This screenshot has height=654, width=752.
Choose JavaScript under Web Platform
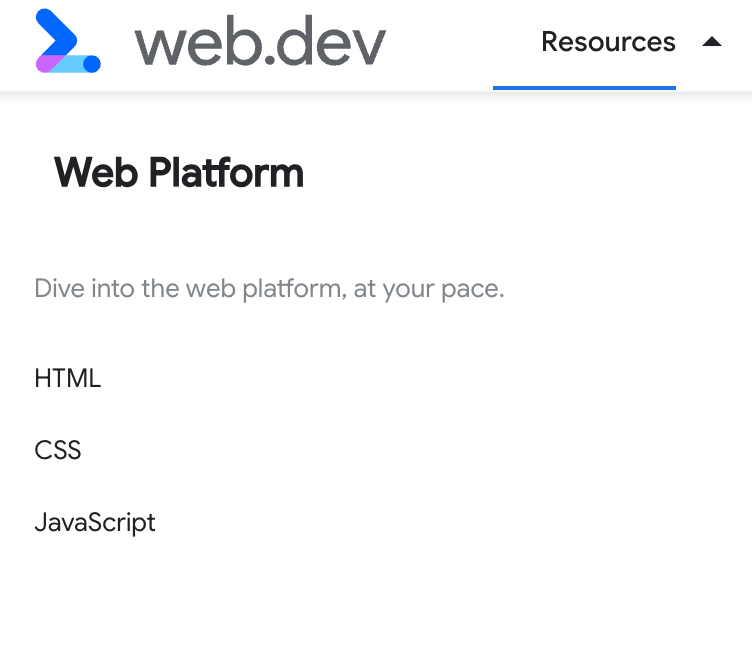95,523
